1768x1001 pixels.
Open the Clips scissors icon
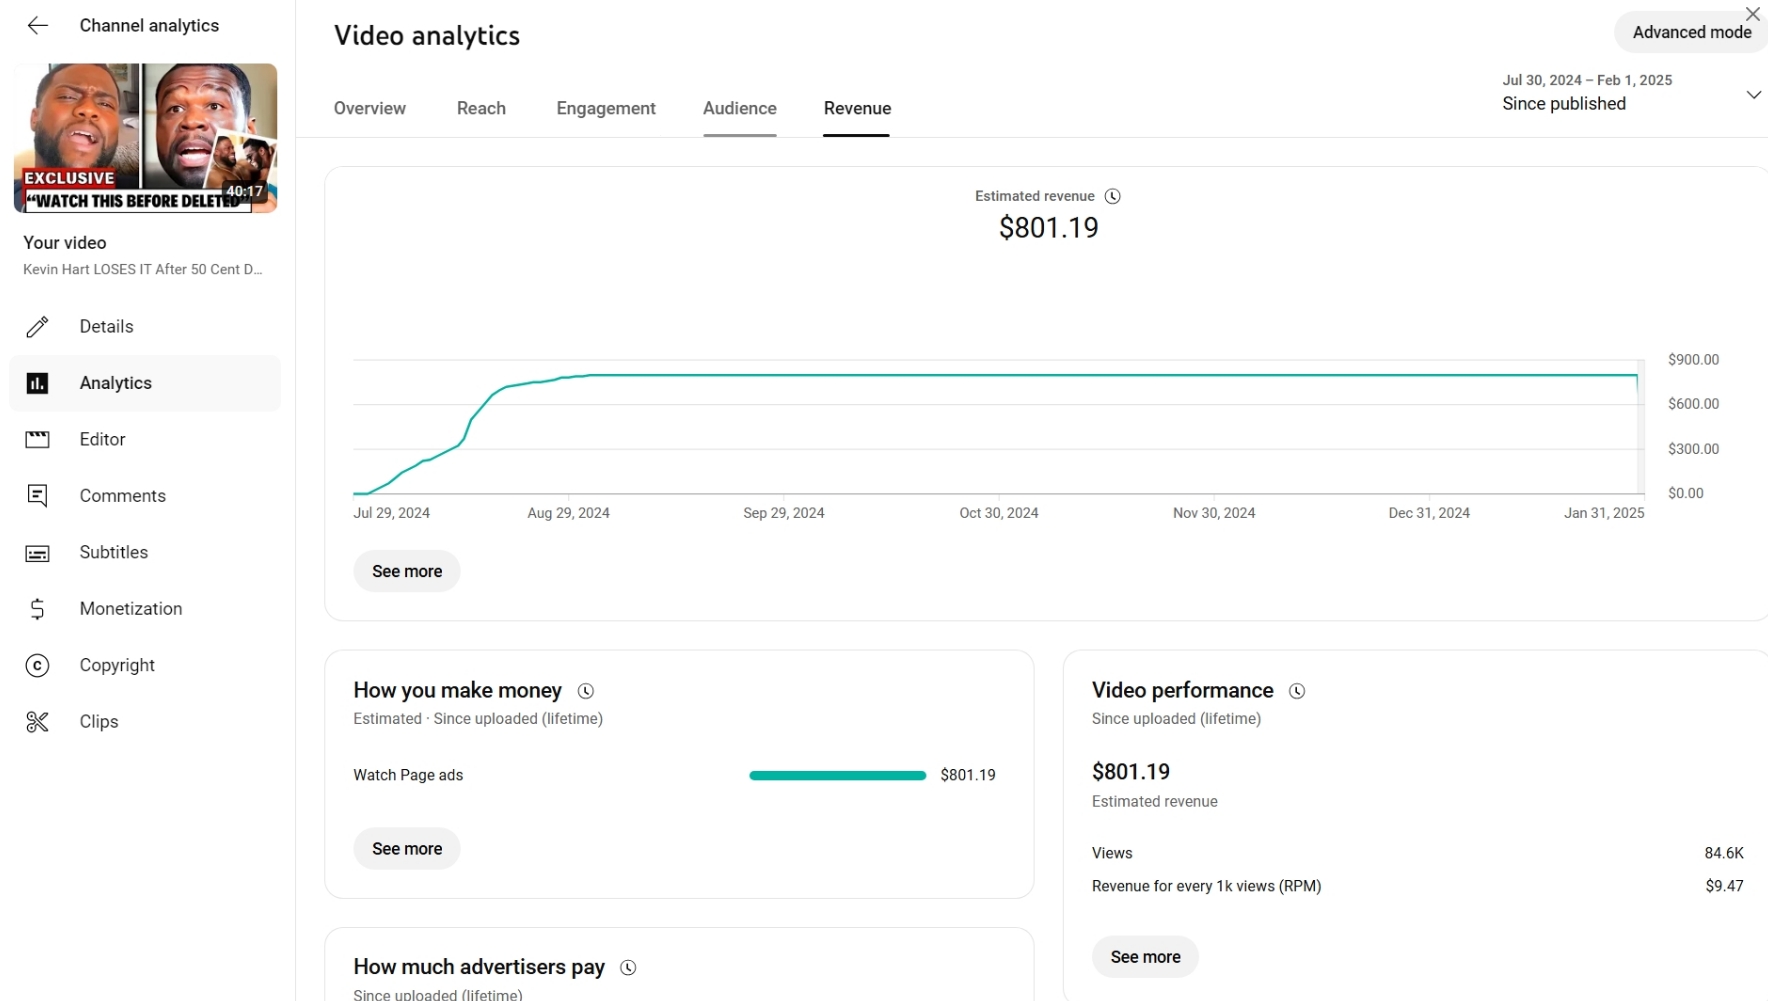point(37,722)
